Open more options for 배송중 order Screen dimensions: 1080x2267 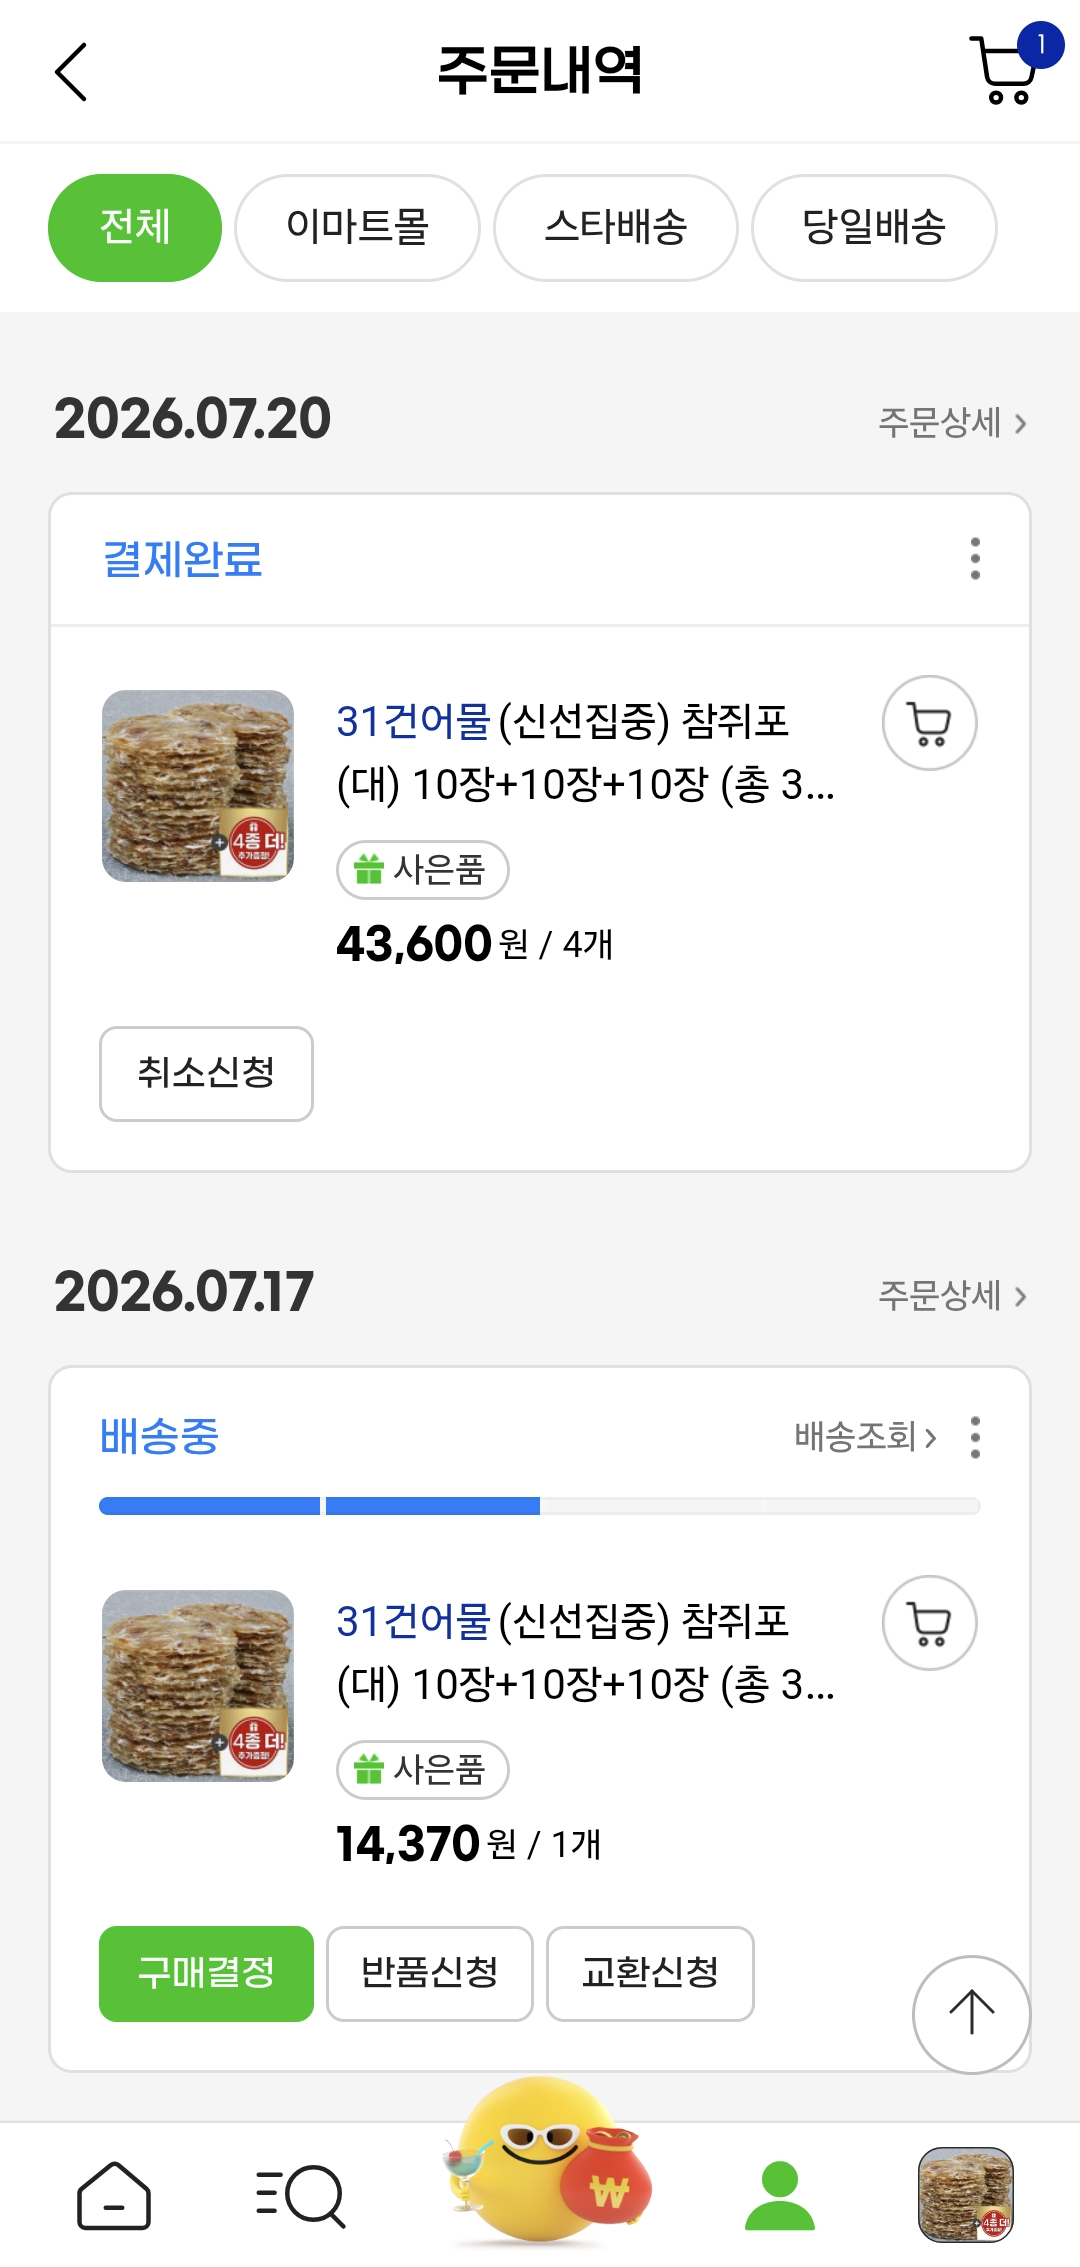(975, 1437)
